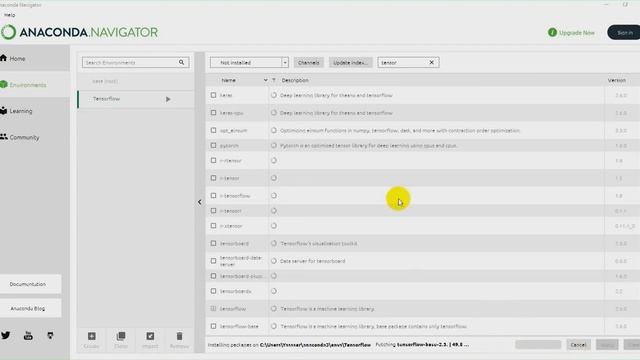Screen dimensions: 640x360
Task: Click the status circle for opt_einsum row
Action: (x=273, y=130)
